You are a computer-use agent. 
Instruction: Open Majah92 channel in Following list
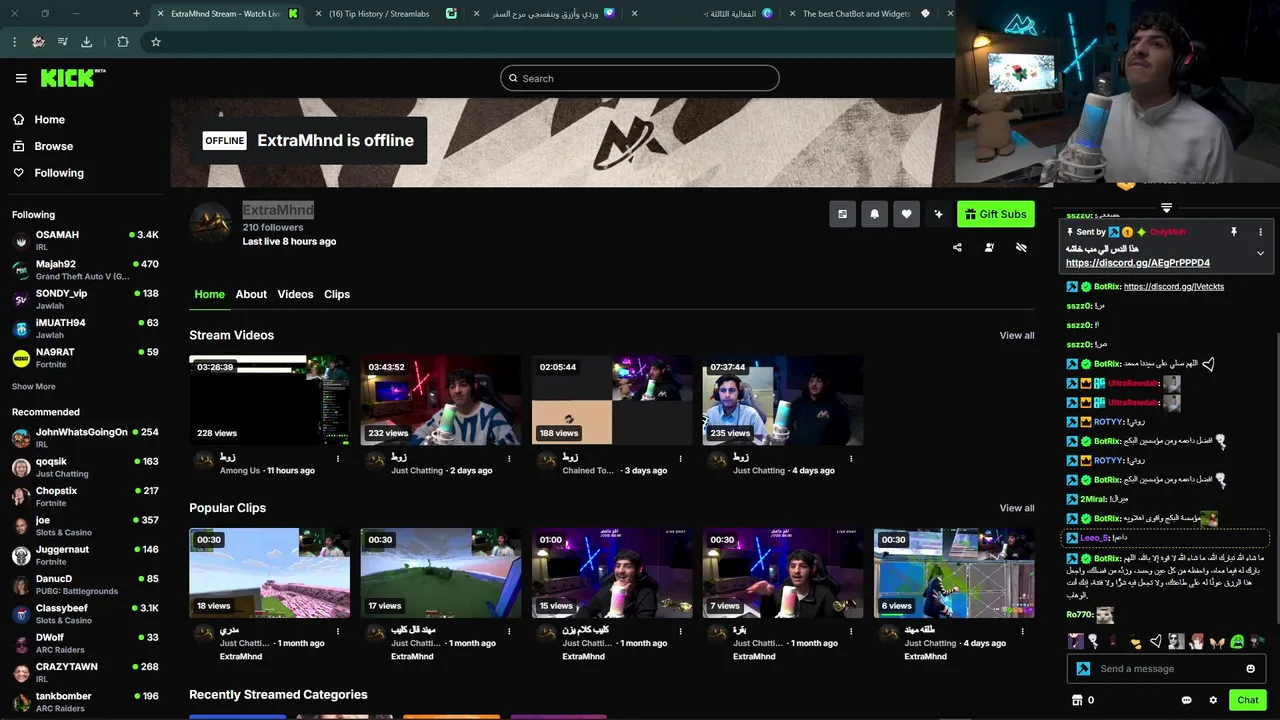click(85, 270)
